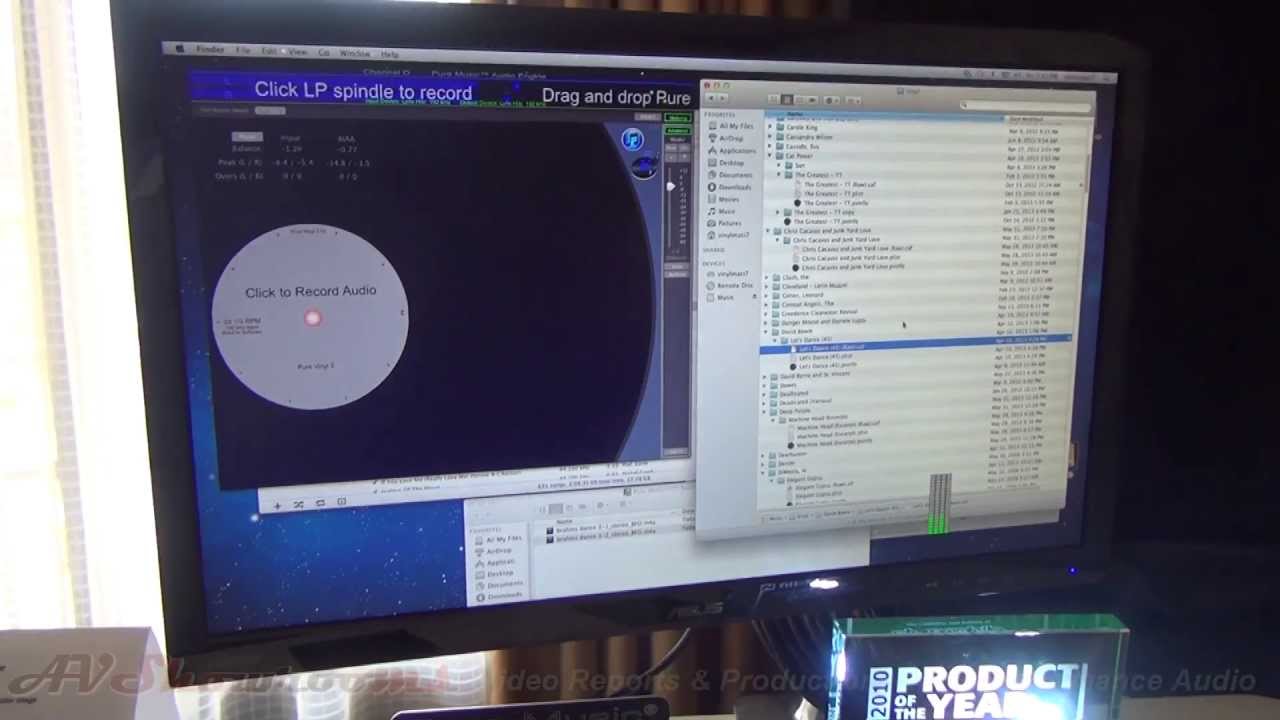Open the Finder menu

[x=210, y=50]
